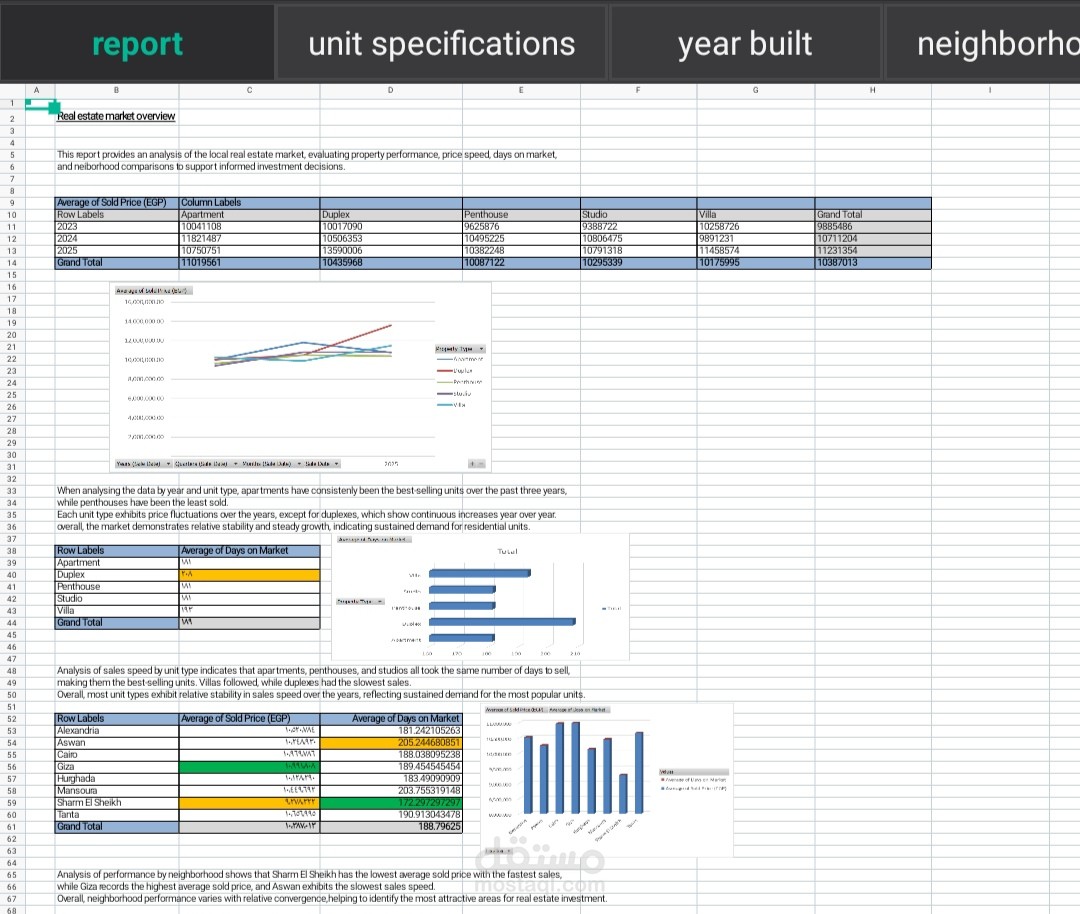Click 'Total' title of bar chart
The width and height of the screenshot is (1080, 914).
(508, 552)
